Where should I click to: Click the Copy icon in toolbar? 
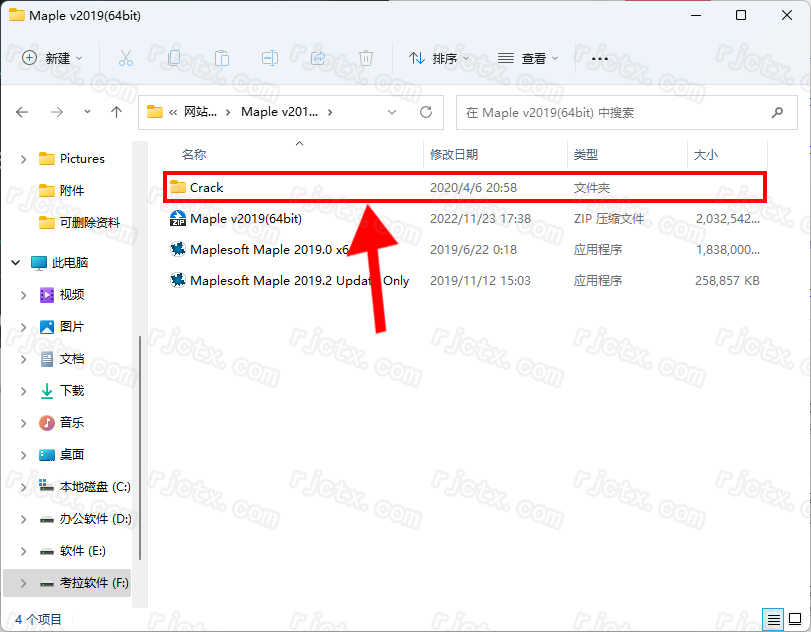[174, 58]
